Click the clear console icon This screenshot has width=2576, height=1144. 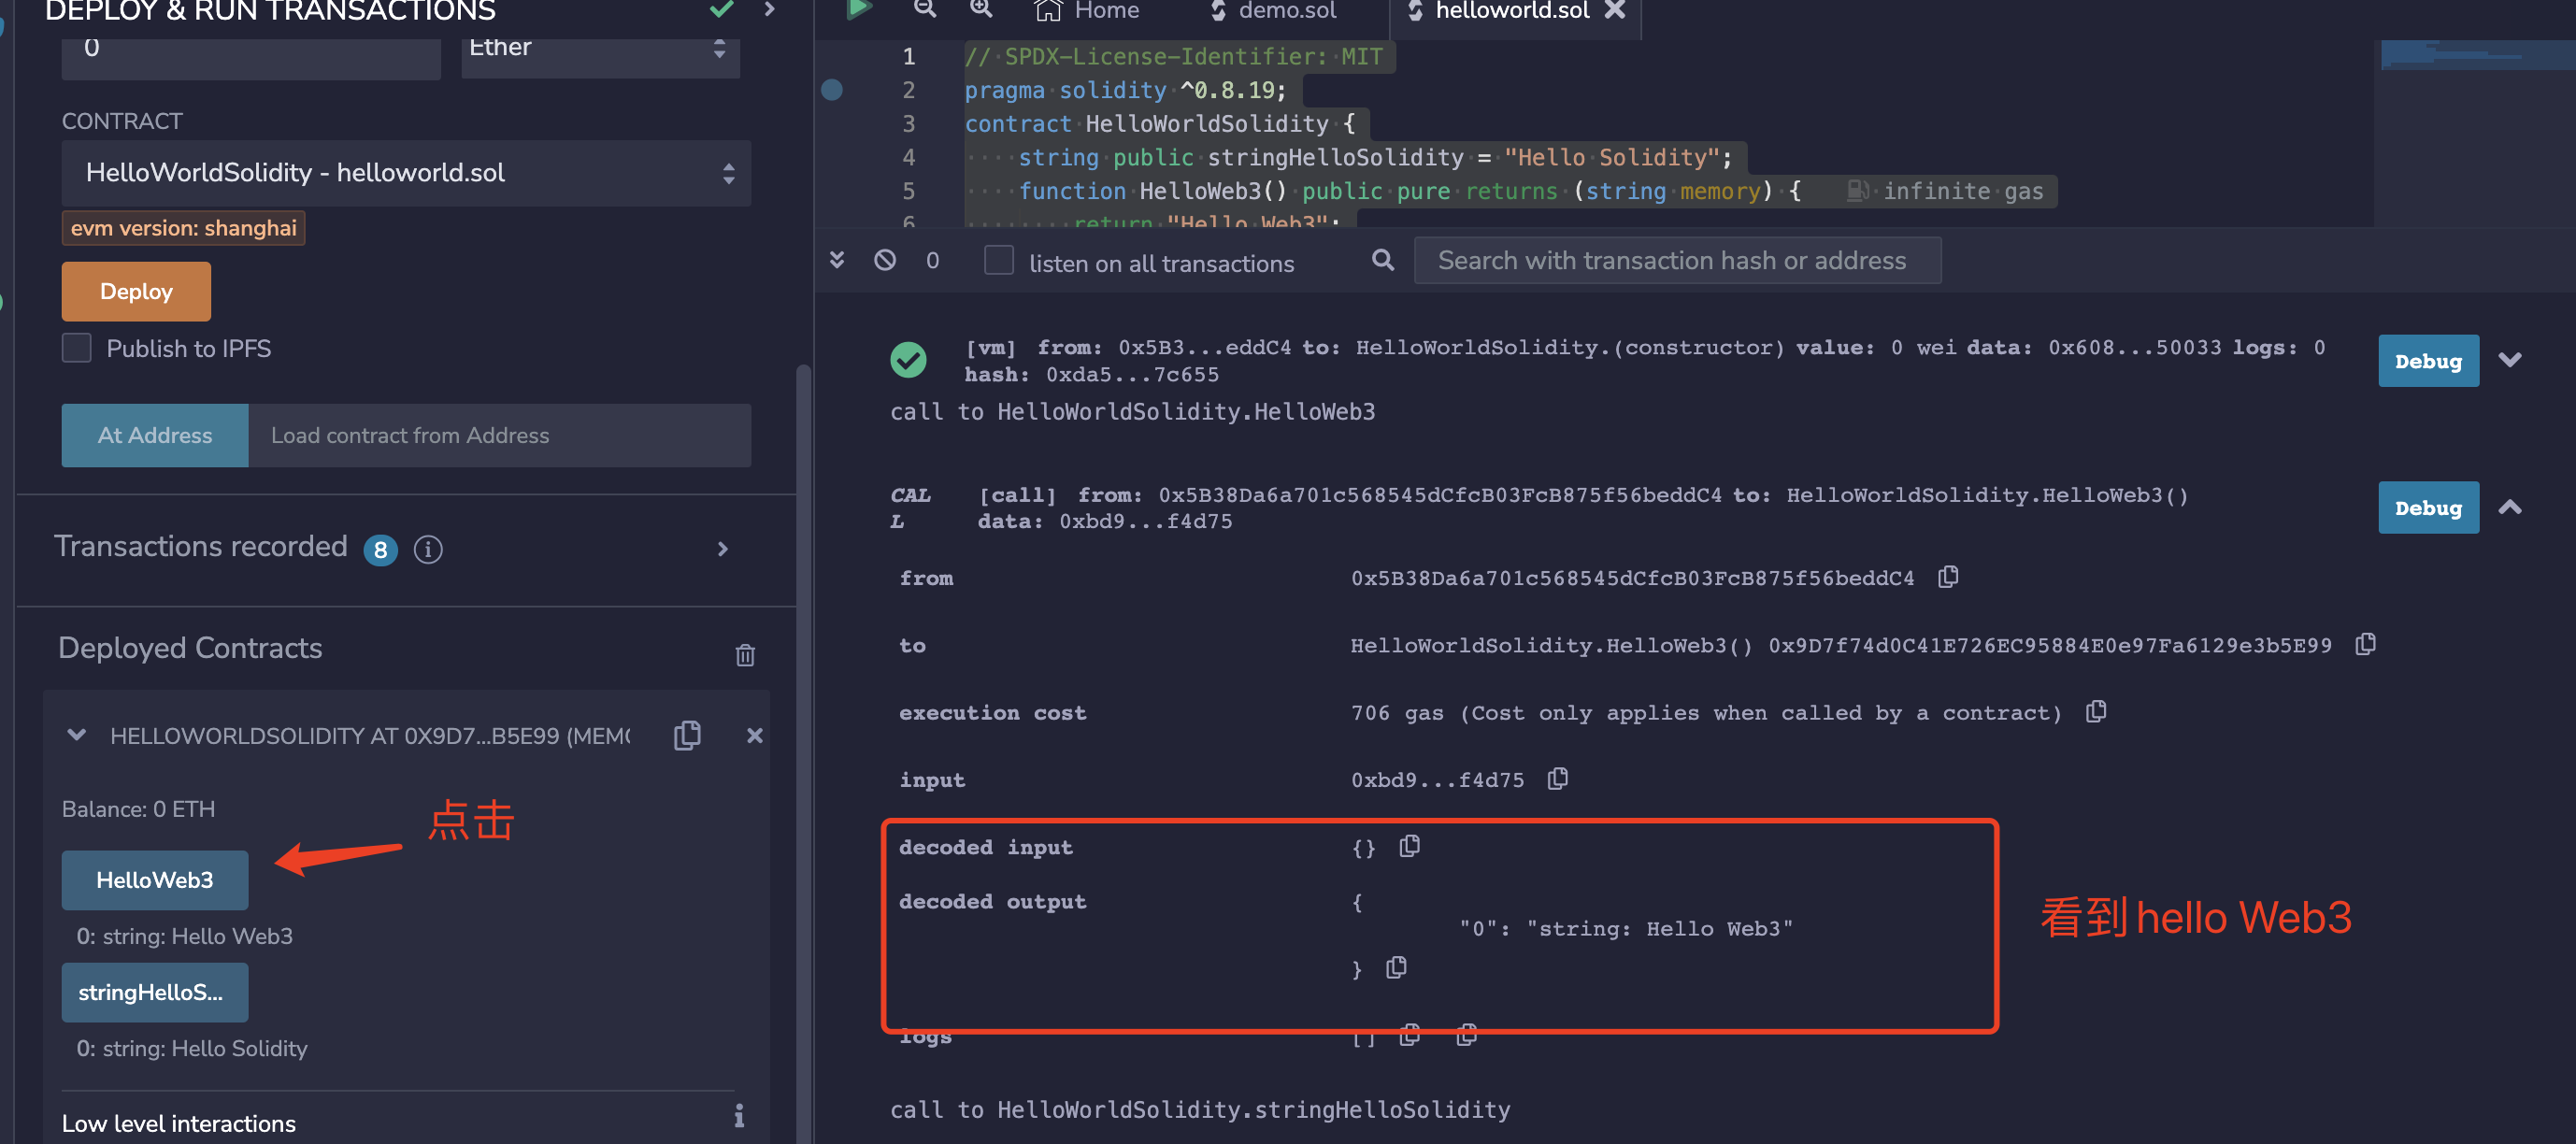point(885,261)
